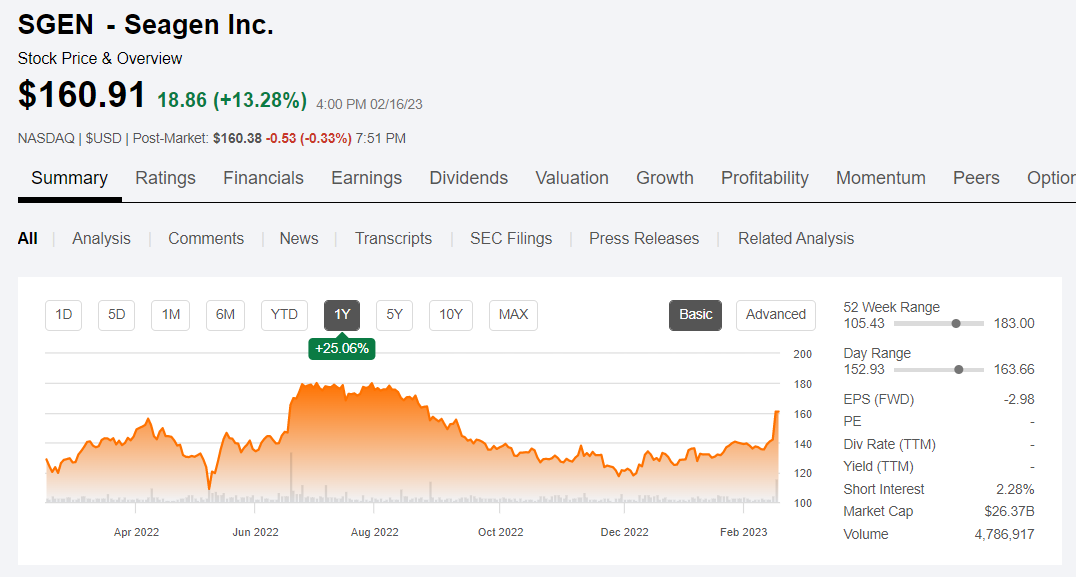Show MAX history chart

(513, 315)
